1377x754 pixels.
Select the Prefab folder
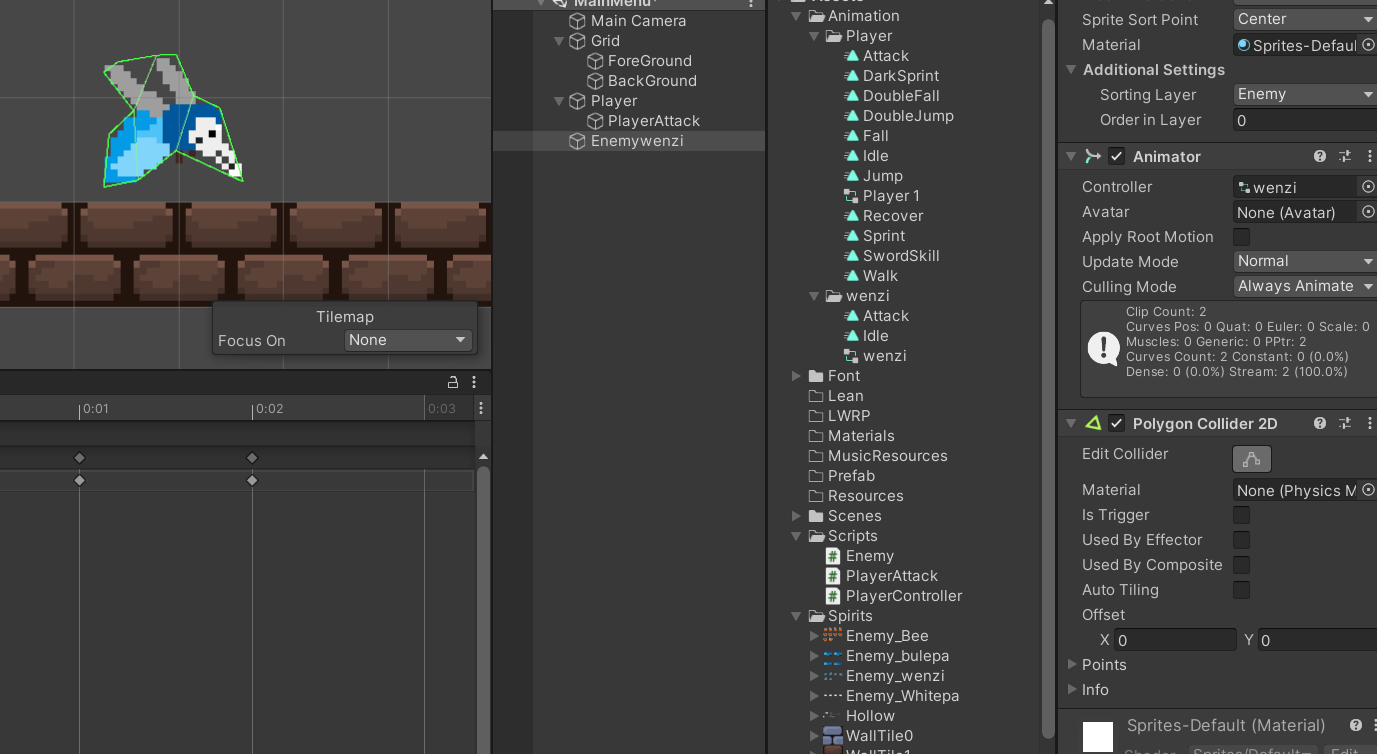pyautogui.click(x=841, y=476)
